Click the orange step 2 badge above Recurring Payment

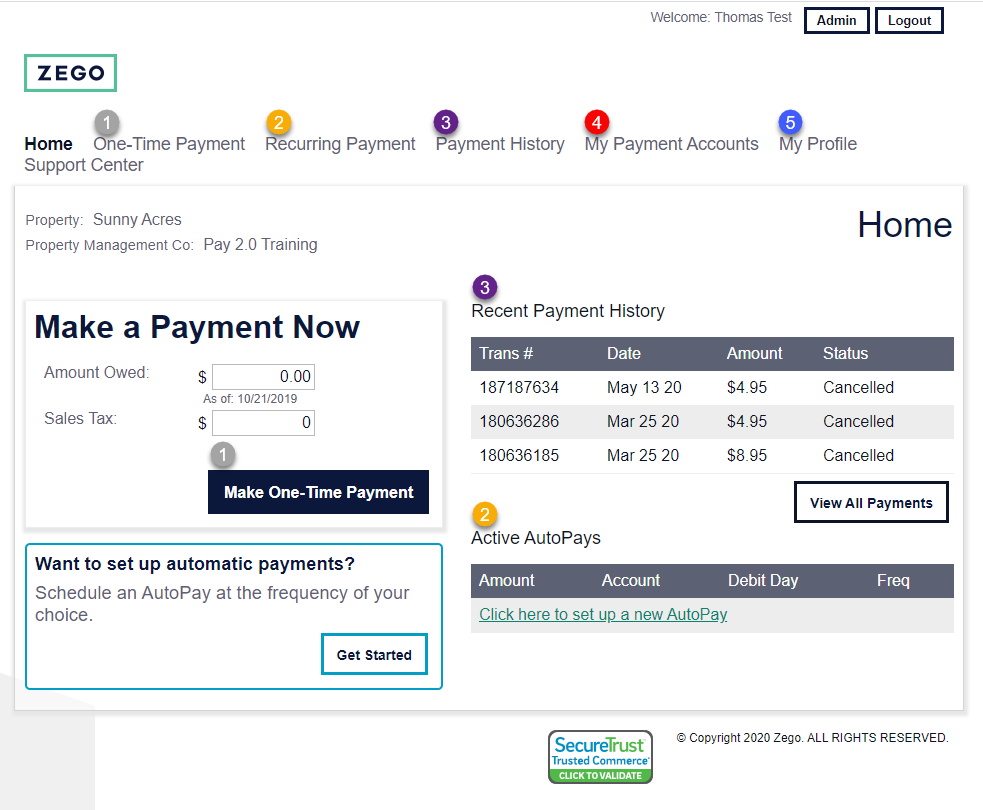pos(277,122)
